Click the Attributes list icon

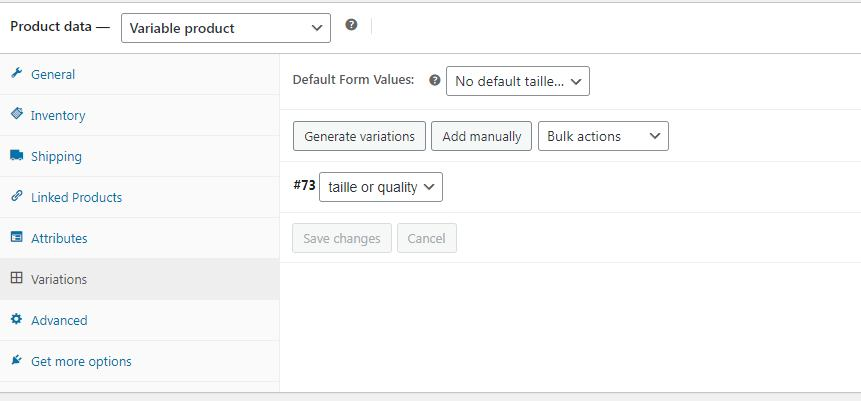click(x=16, y=238)
